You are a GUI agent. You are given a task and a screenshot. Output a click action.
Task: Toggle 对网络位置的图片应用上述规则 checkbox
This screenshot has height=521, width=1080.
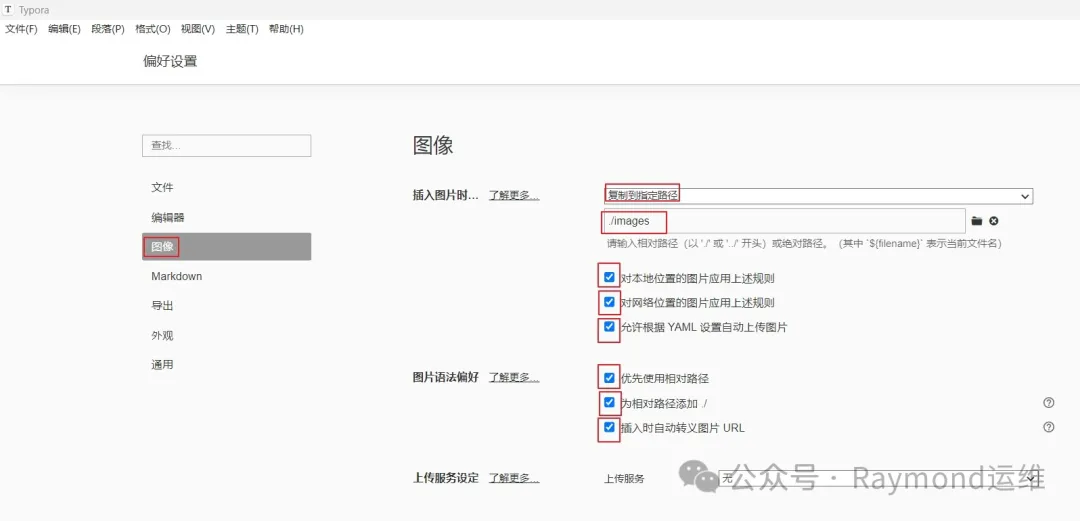pyautogui.click(x=609, y=302)
